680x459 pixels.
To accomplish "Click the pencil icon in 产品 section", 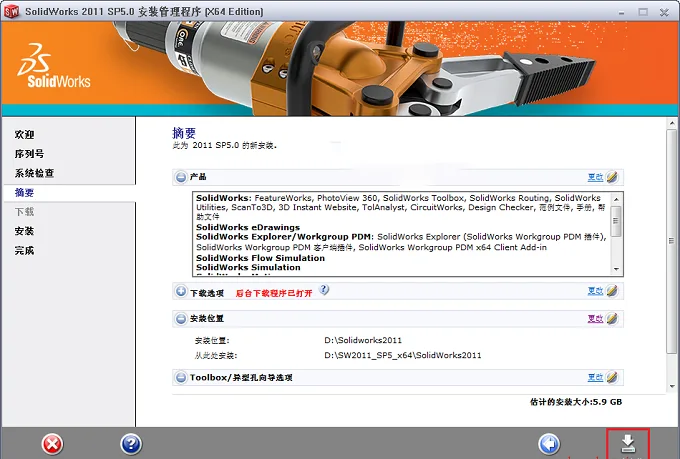I will tap(612, 177).
